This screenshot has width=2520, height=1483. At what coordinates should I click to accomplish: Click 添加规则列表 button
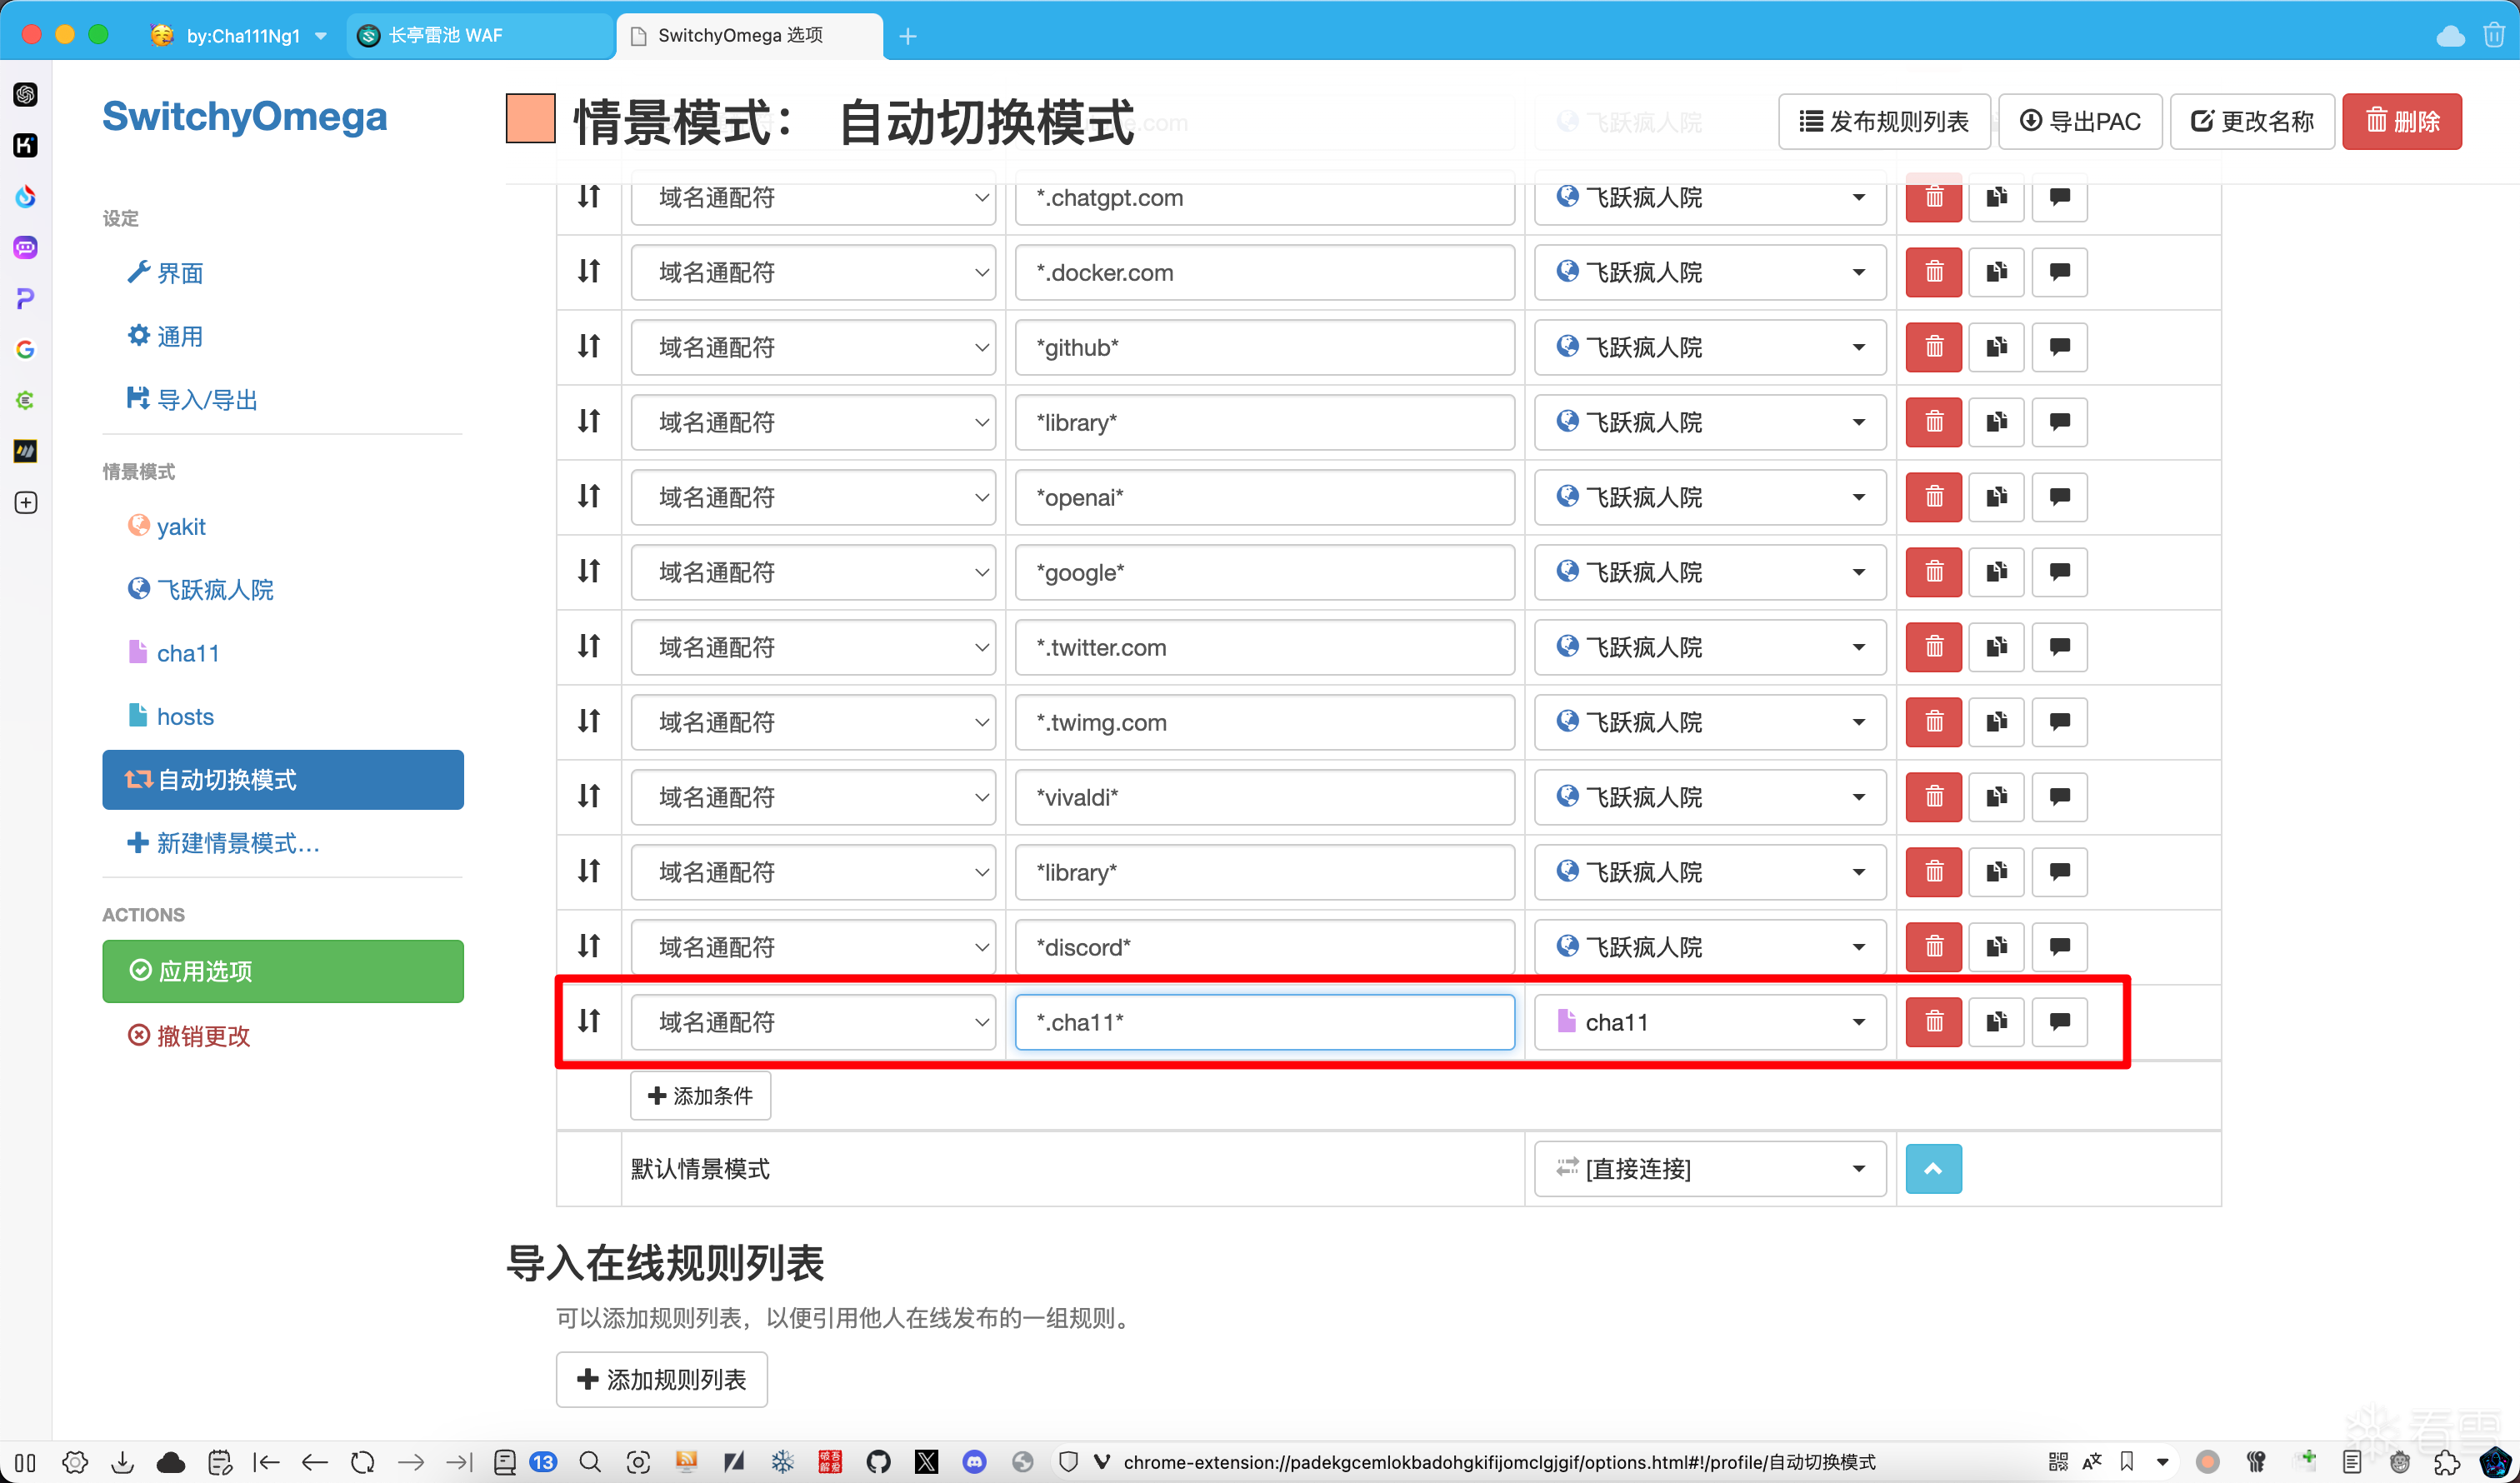(x=662, y=1379)
